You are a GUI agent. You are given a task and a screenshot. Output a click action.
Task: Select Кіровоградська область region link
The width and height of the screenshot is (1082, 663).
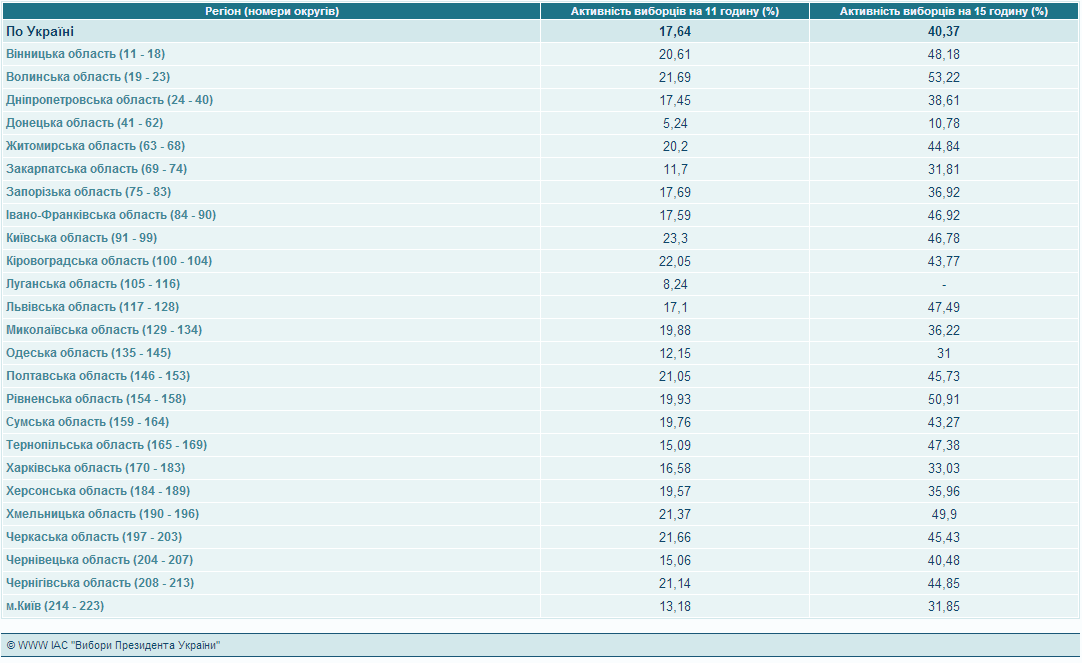pyautogui.click(x=109, y=261)
